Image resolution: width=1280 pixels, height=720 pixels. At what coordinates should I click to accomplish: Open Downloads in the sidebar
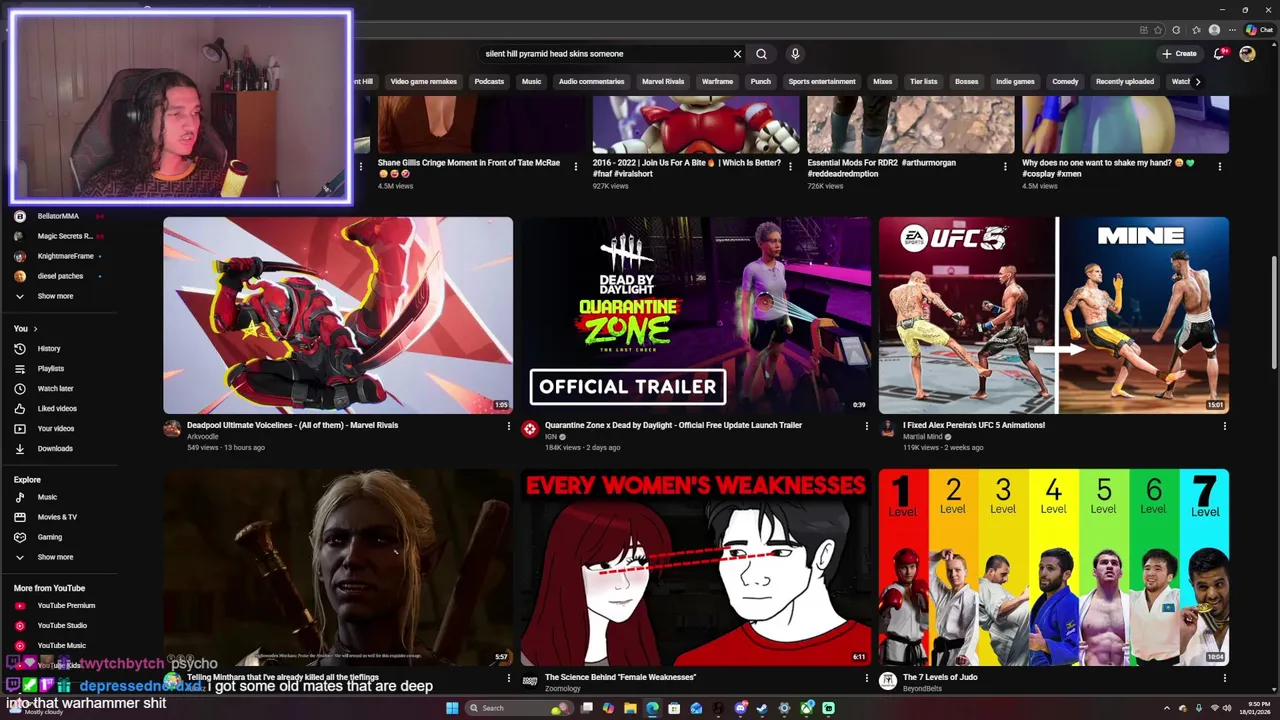click(x=55, y=448)
